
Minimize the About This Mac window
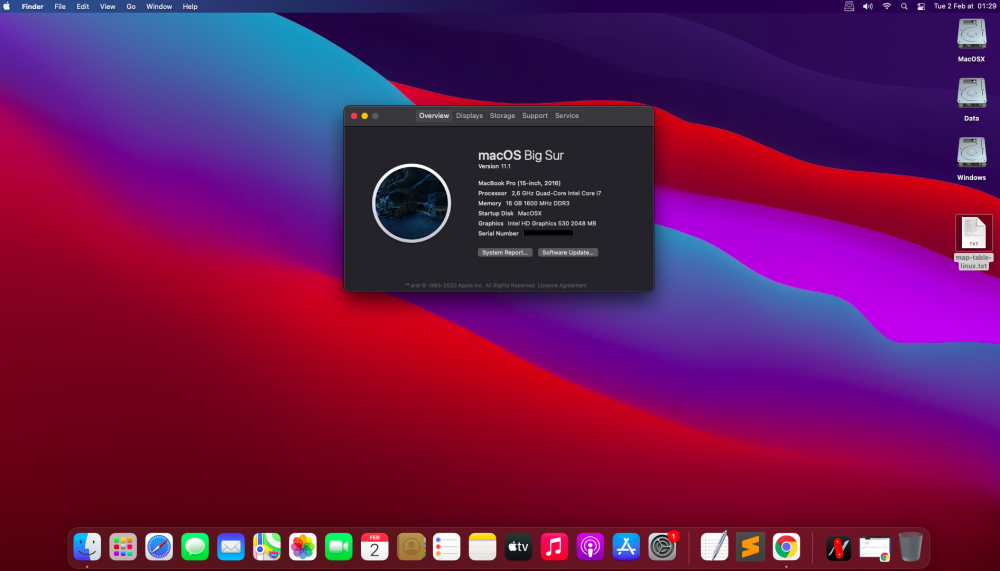coord(365,115)
